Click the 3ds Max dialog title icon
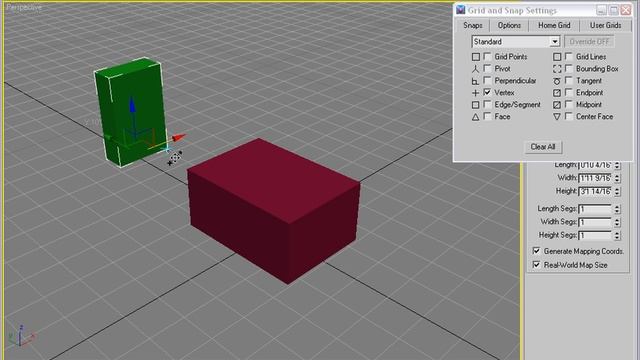Screen dimensions: 640x360 [x=461, y=10]
